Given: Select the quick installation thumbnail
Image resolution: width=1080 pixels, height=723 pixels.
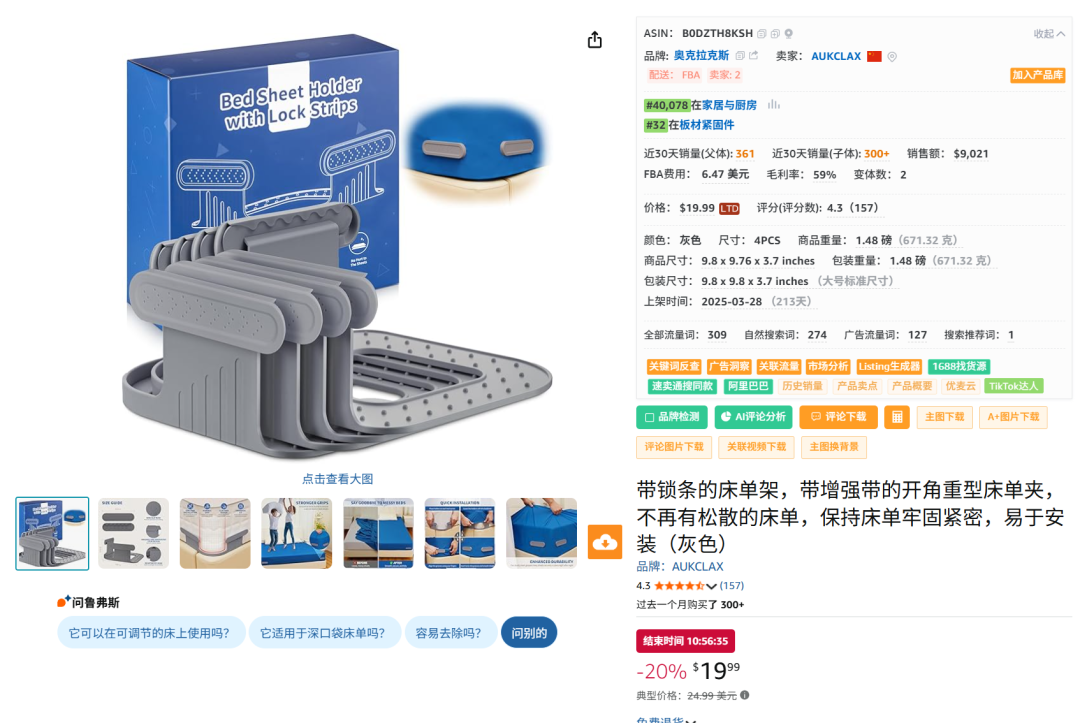Looking at the screenshot, I should tap(460, 534).
